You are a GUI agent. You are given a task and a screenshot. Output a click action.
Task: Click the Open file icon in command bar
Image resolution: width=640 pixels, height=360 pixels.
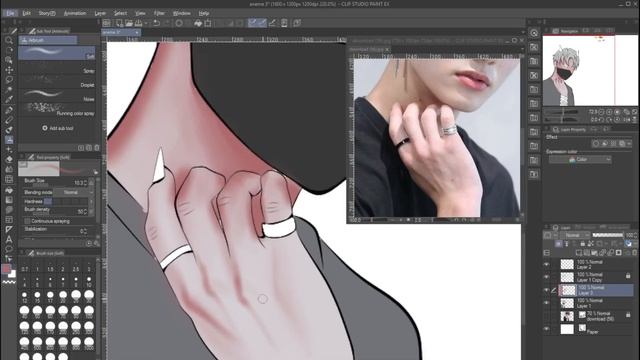129,23
